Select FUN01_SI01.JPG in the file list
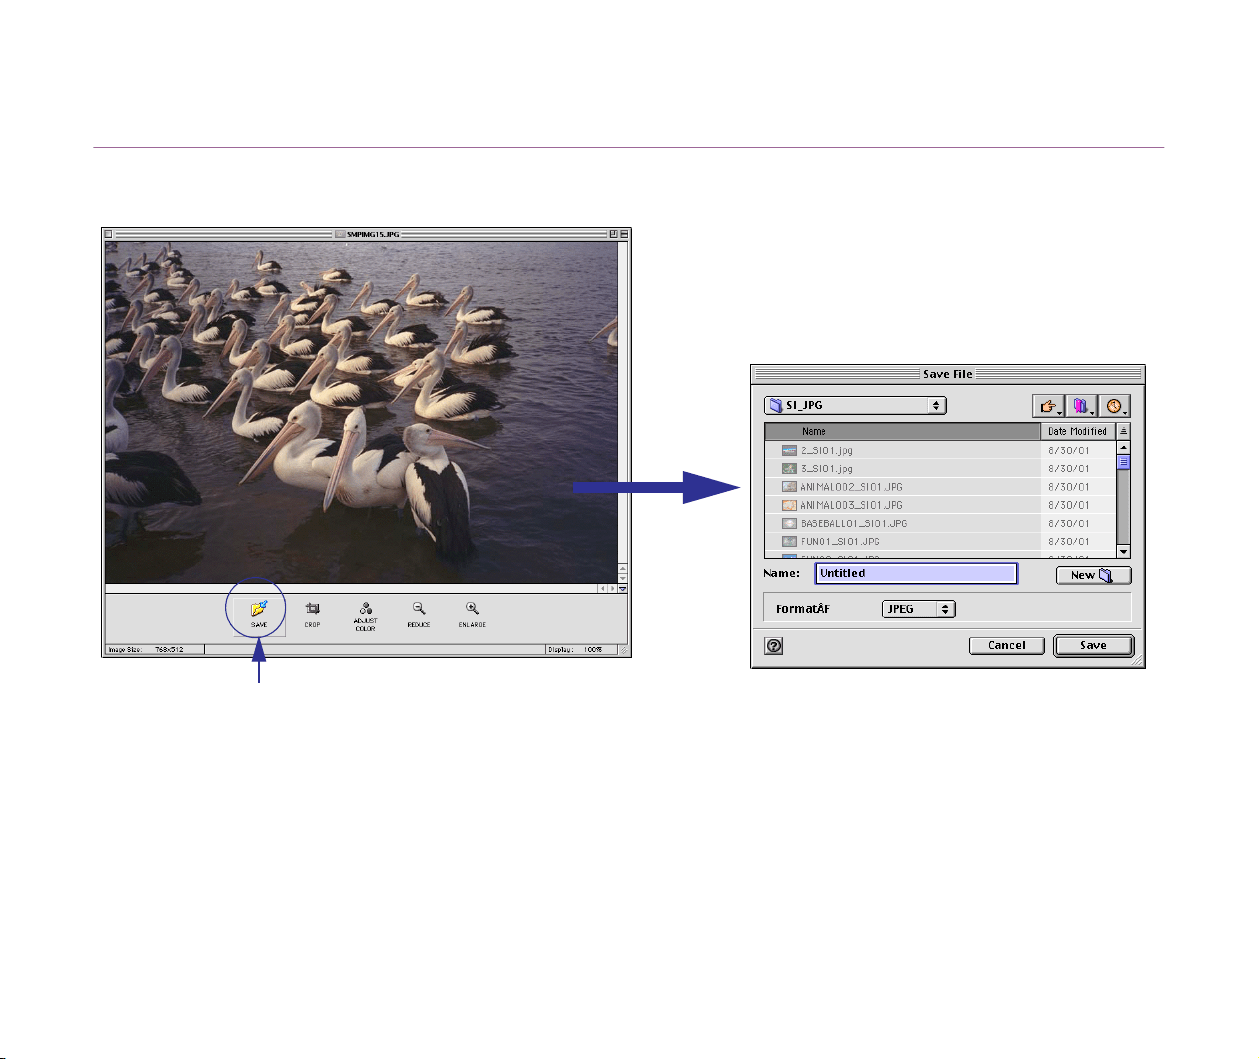 [940, 541]
